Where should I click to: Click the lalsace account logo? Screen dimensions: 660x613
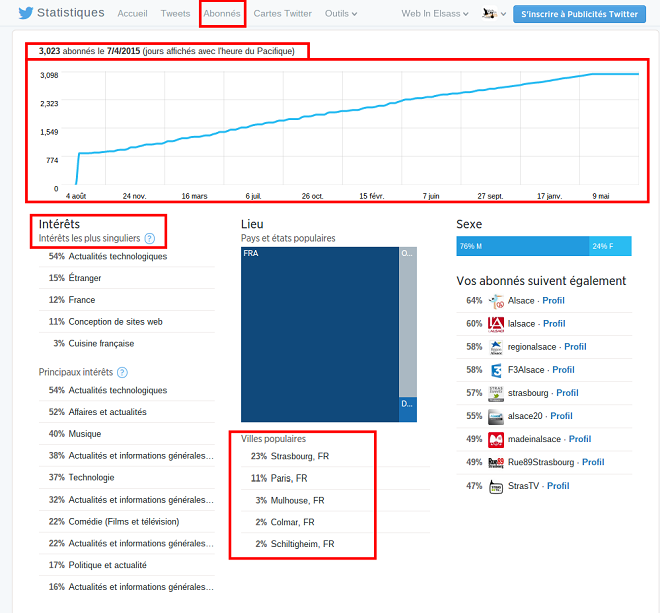point(496,324)
